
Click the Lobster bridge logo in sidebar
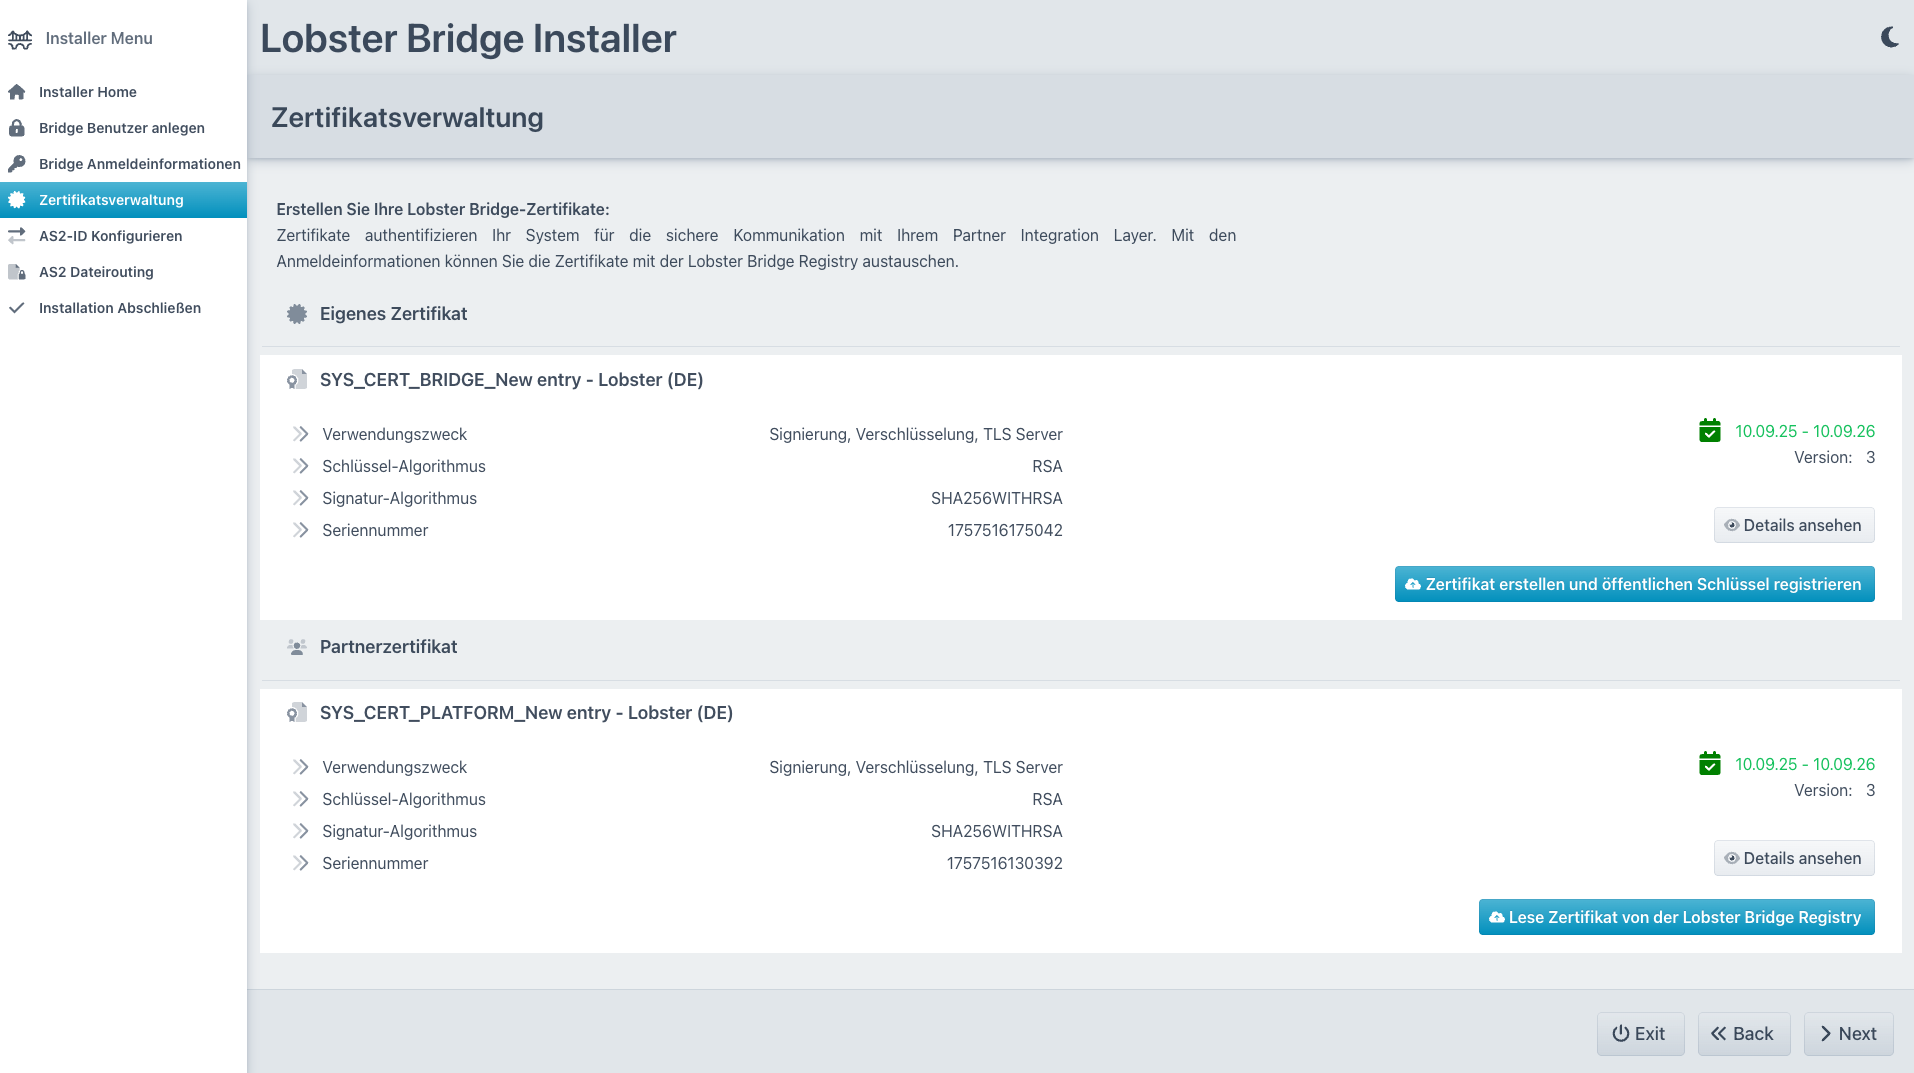click(x=20, y=39)
